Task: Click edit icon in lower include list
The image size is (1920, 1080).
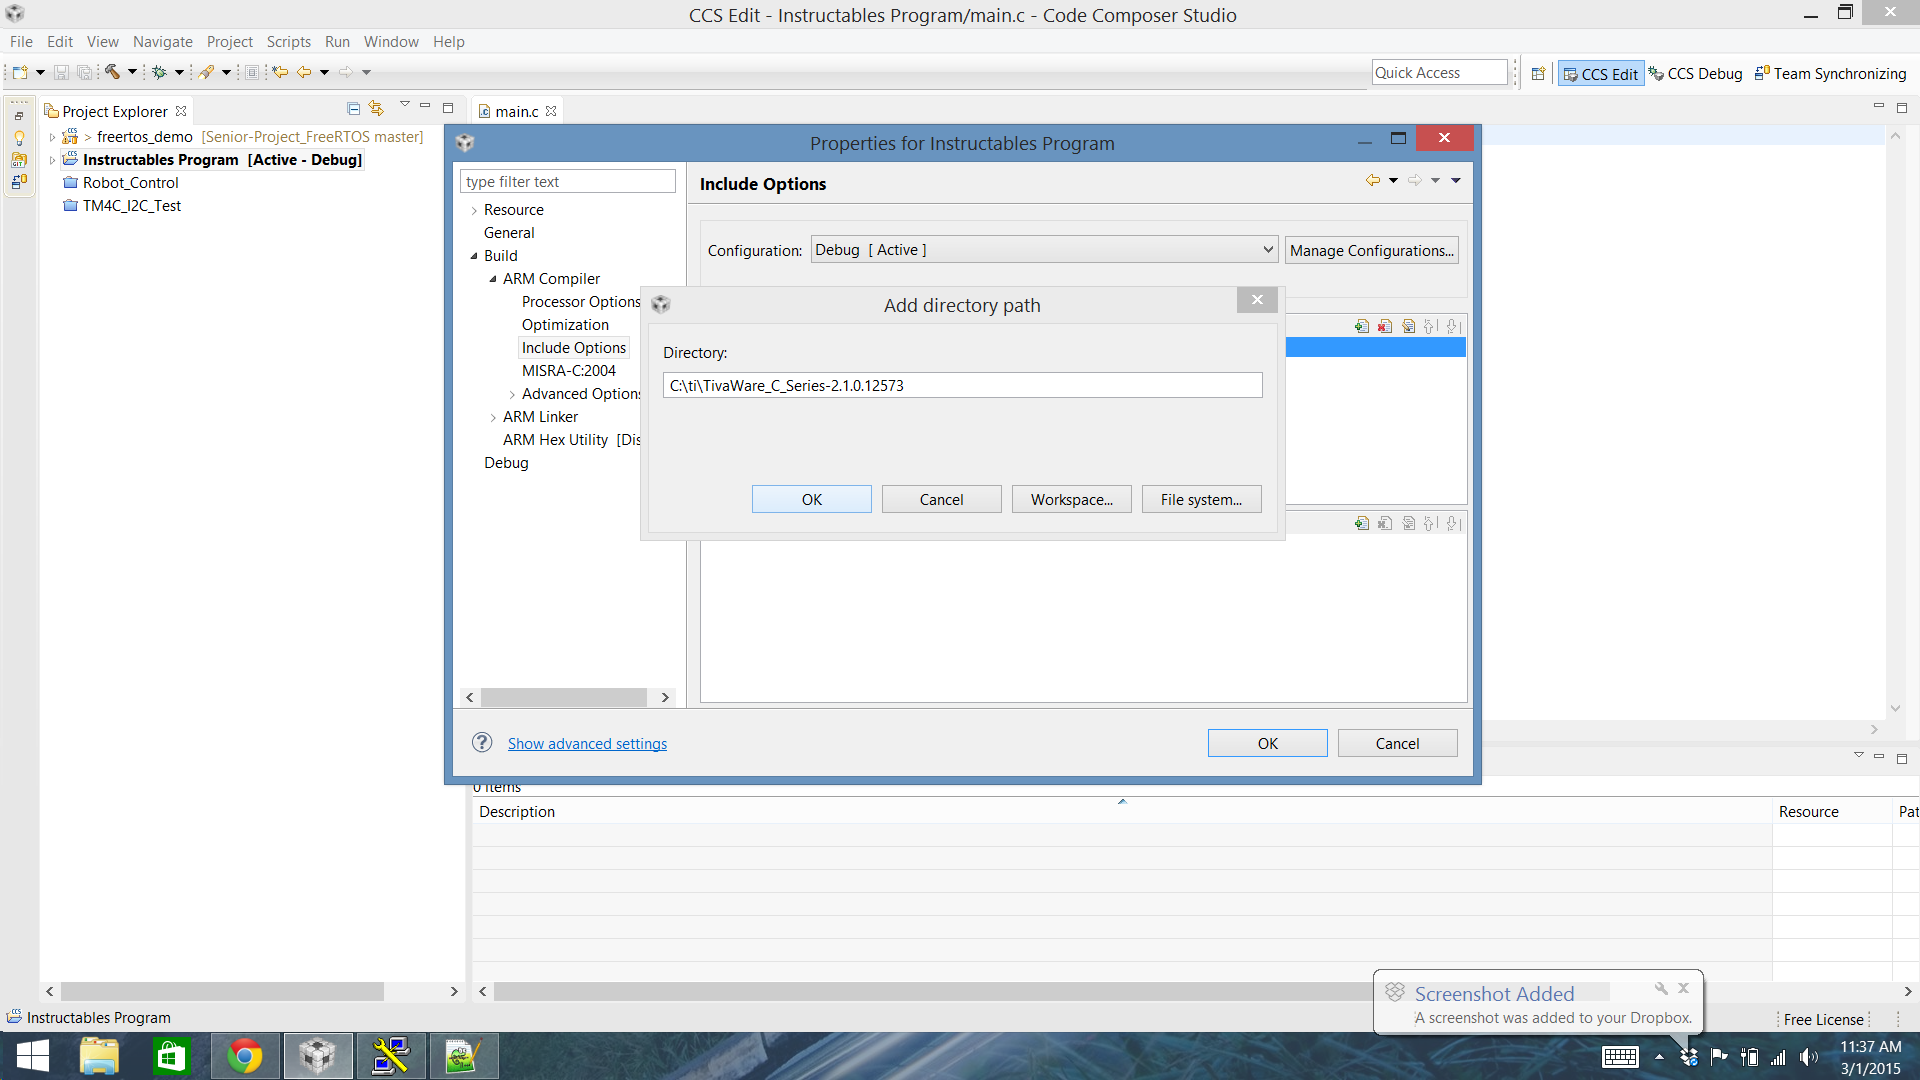Action: (x=1408, y=523)
